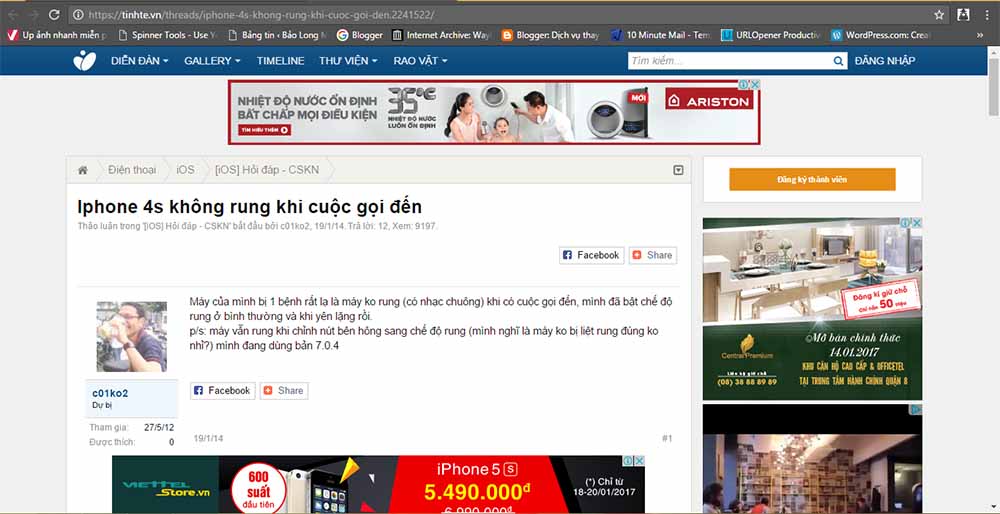Image resolution: width=1000 pixels, height=514 pixels.
Task: Click top Facebook share button
Action: [592, 255]
